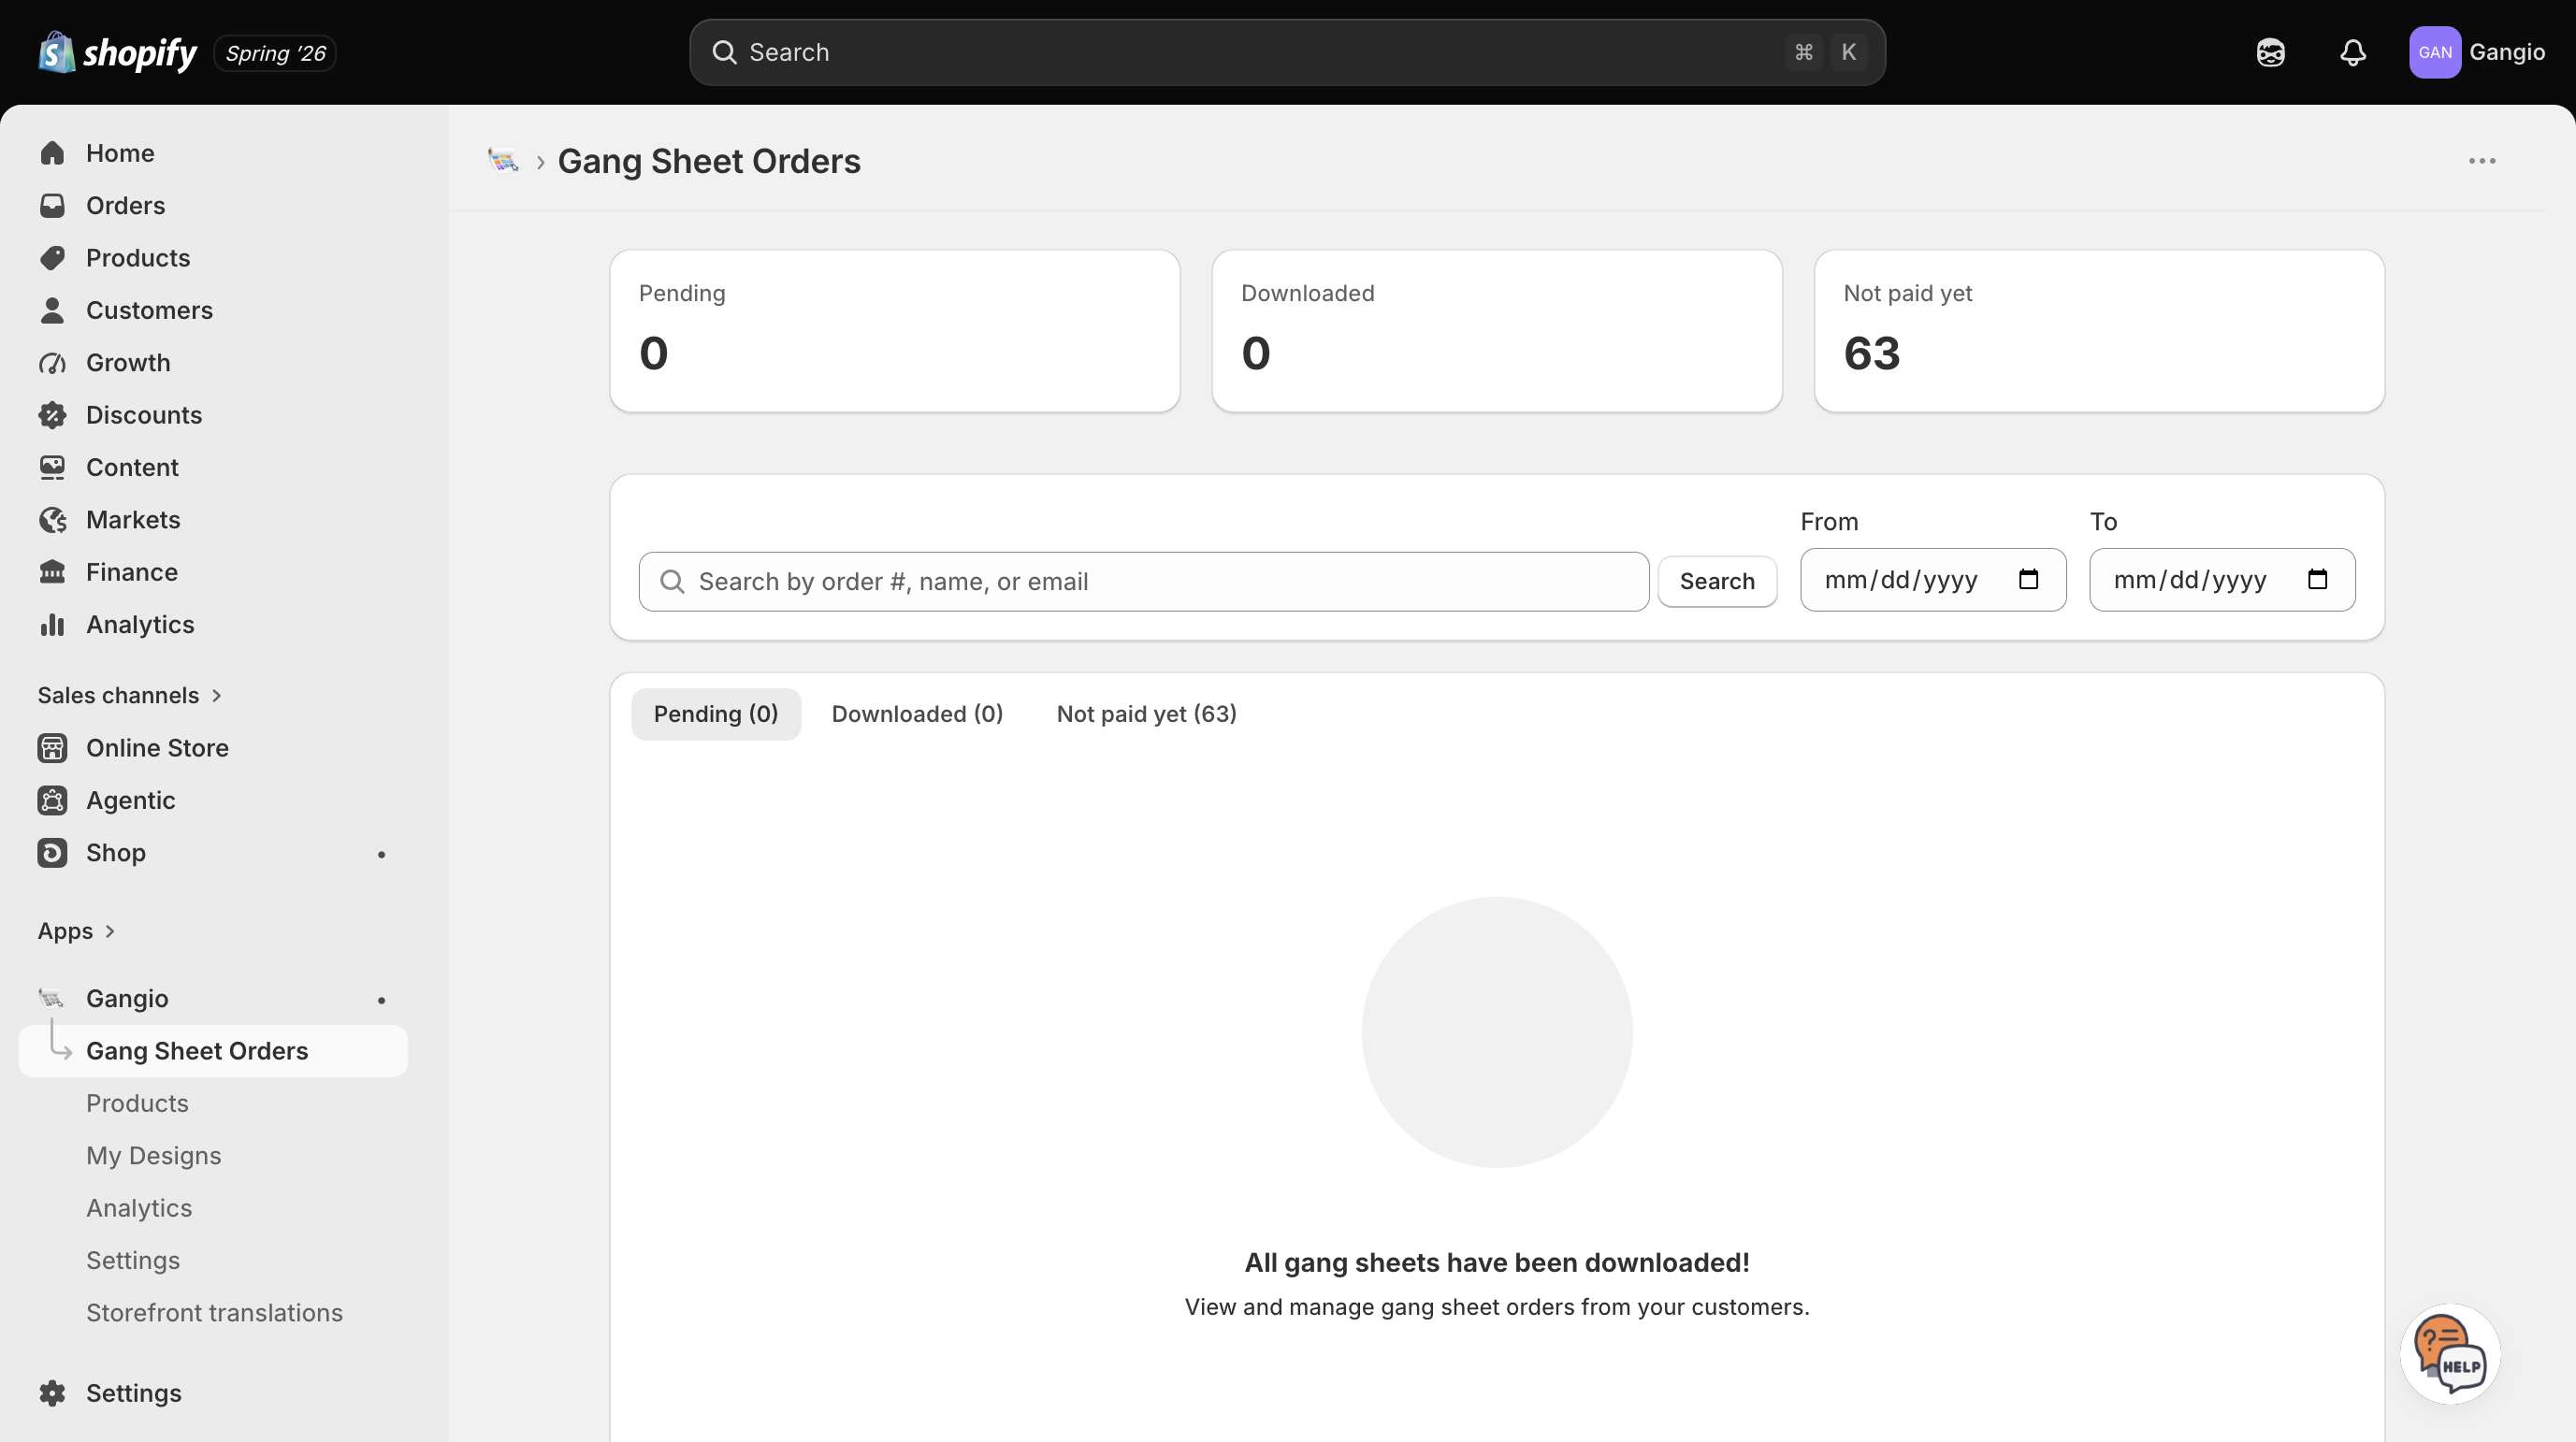This screenshot has width=2576, height=1442.
Task: Click the pin dot next to Gangio
Action: 381,1000
